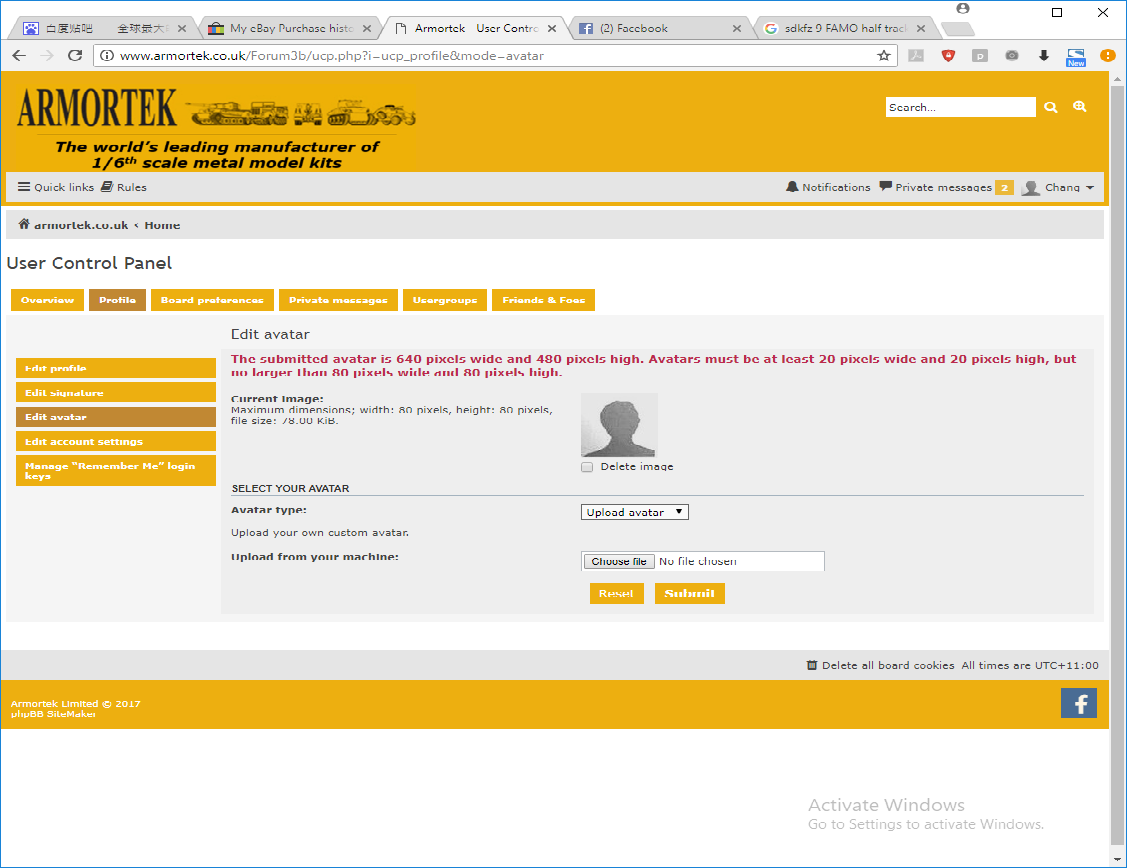Open advanced search zoom icon
The width and height of the screenshot is (1127, 868).
pos(1080,106)
